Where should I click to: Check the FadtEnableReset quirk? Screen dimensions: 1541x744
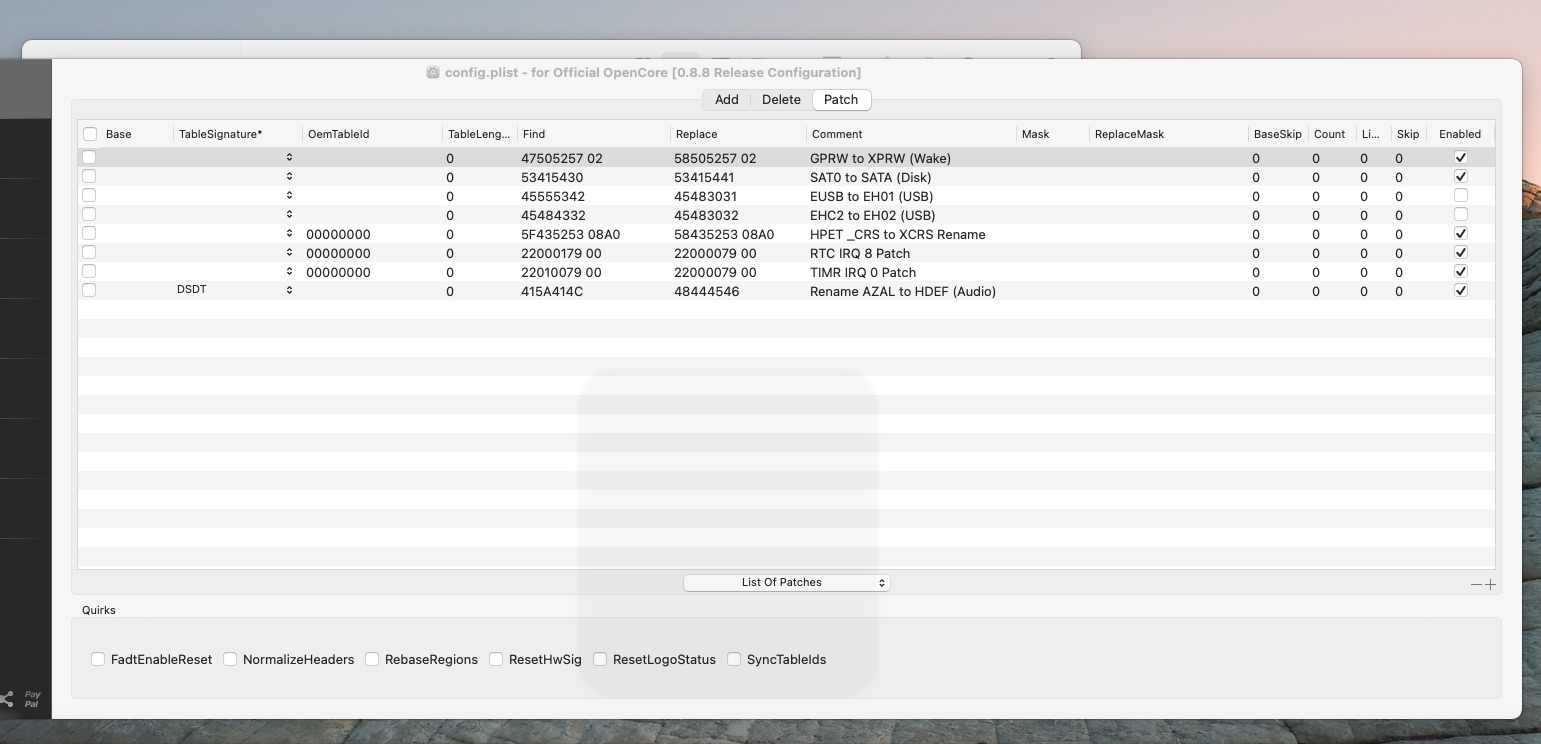click(x=98, y=659)
